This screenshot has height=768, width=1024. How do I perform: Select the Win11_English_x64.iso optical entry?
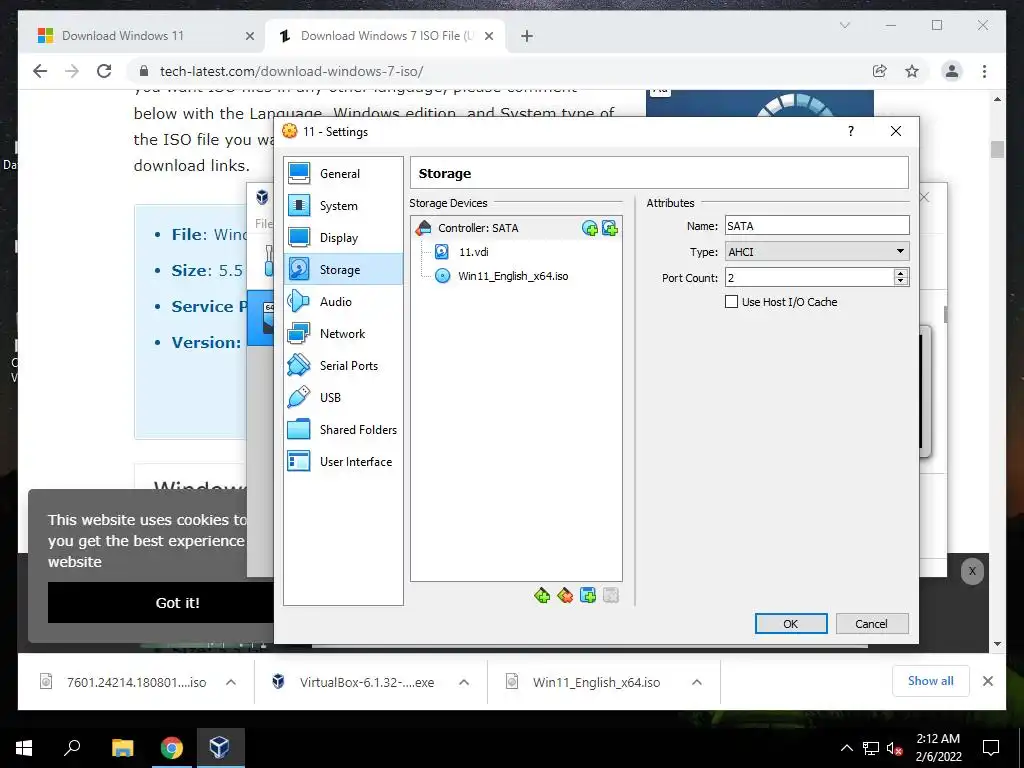tap(513, 276)
